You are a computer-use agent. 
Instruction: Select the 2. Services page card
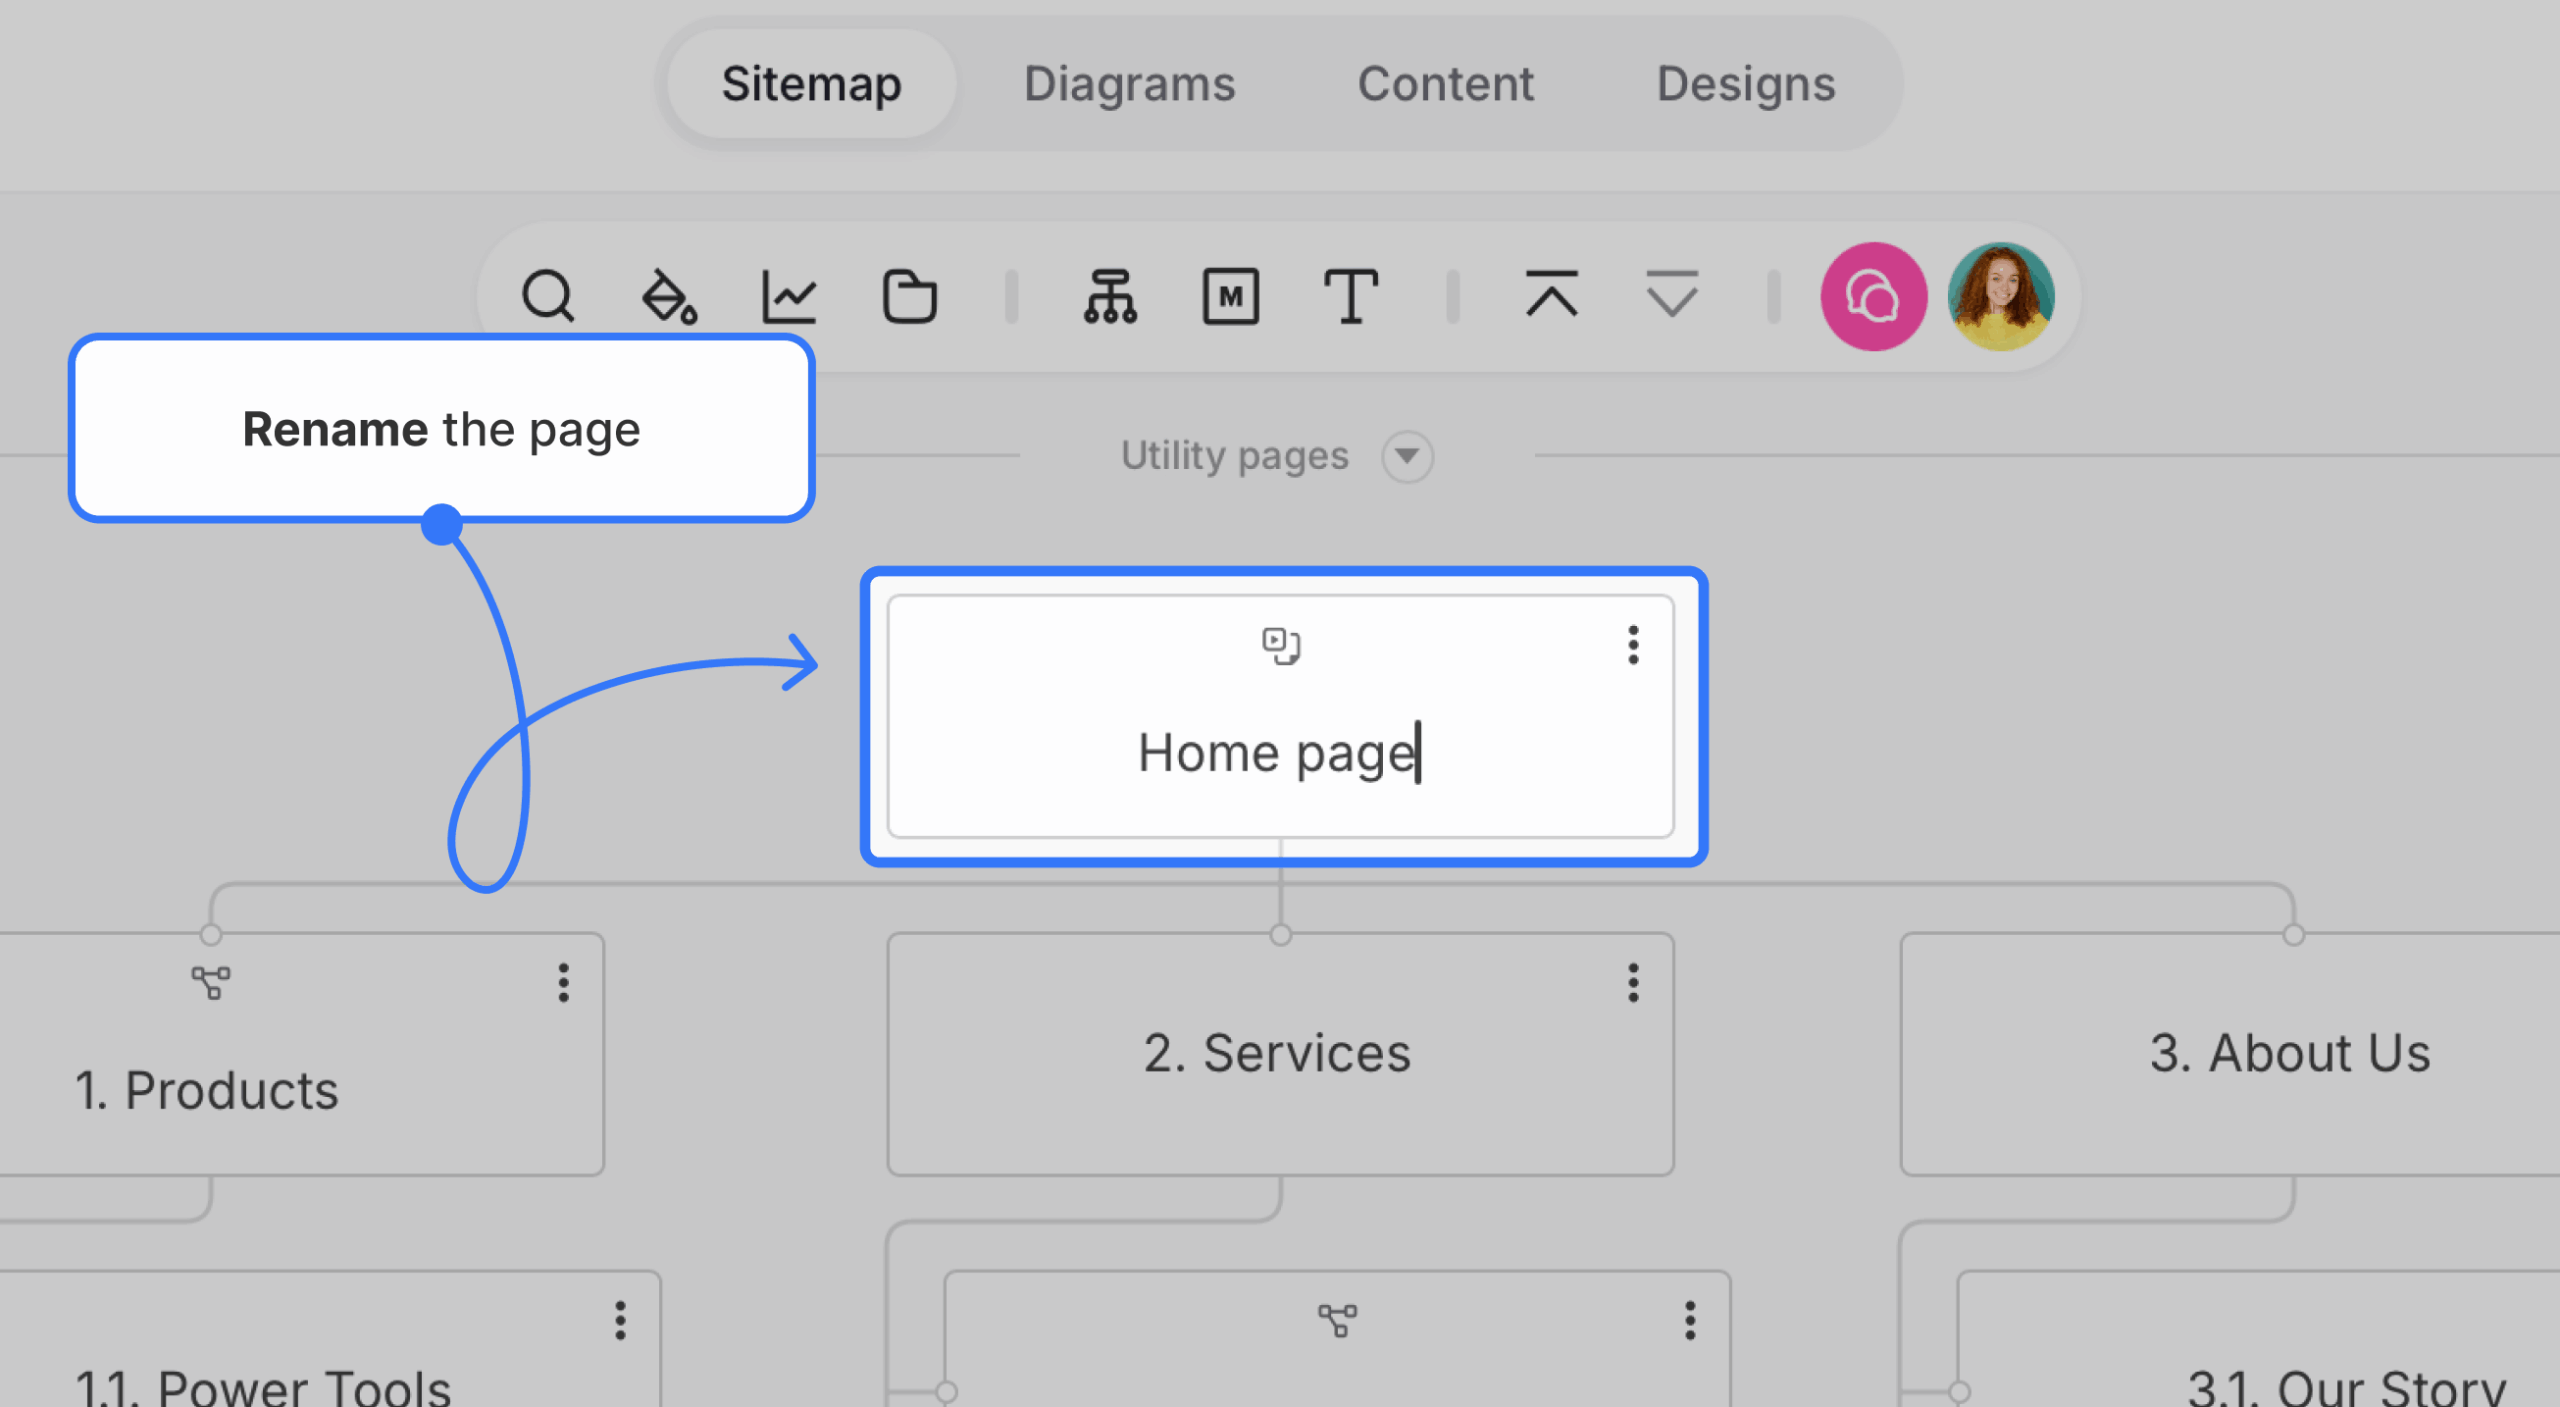(1280, 1055)
